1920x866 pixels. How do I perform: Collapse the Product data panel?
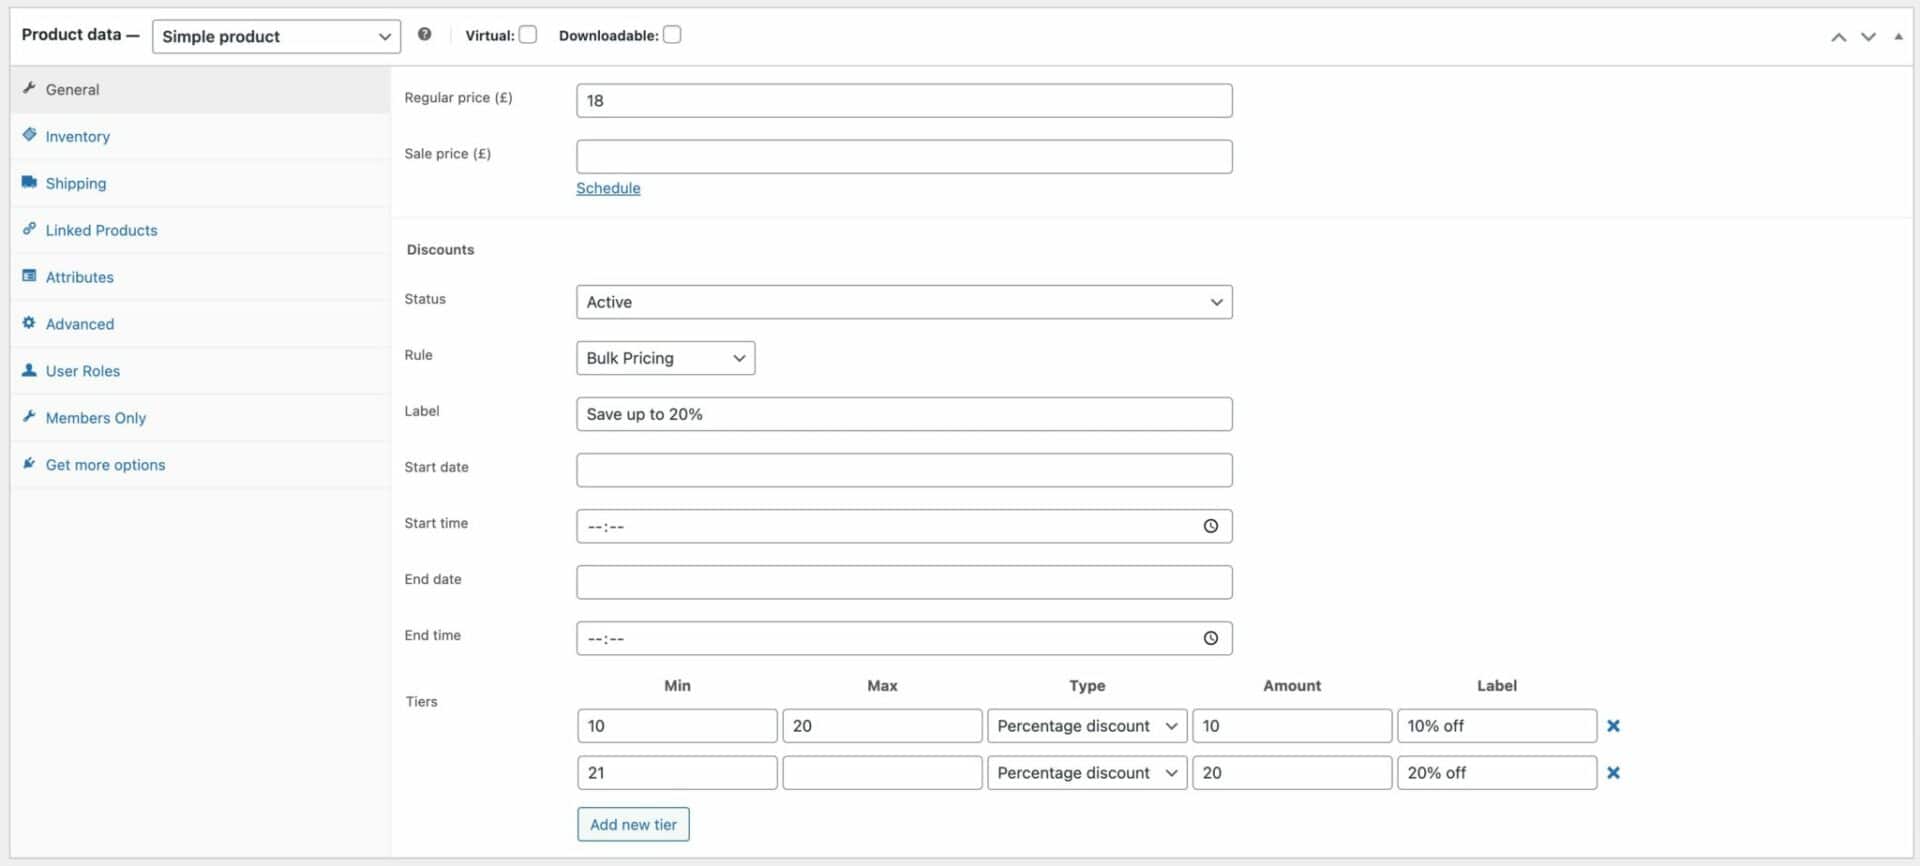tap(1898, 37)
